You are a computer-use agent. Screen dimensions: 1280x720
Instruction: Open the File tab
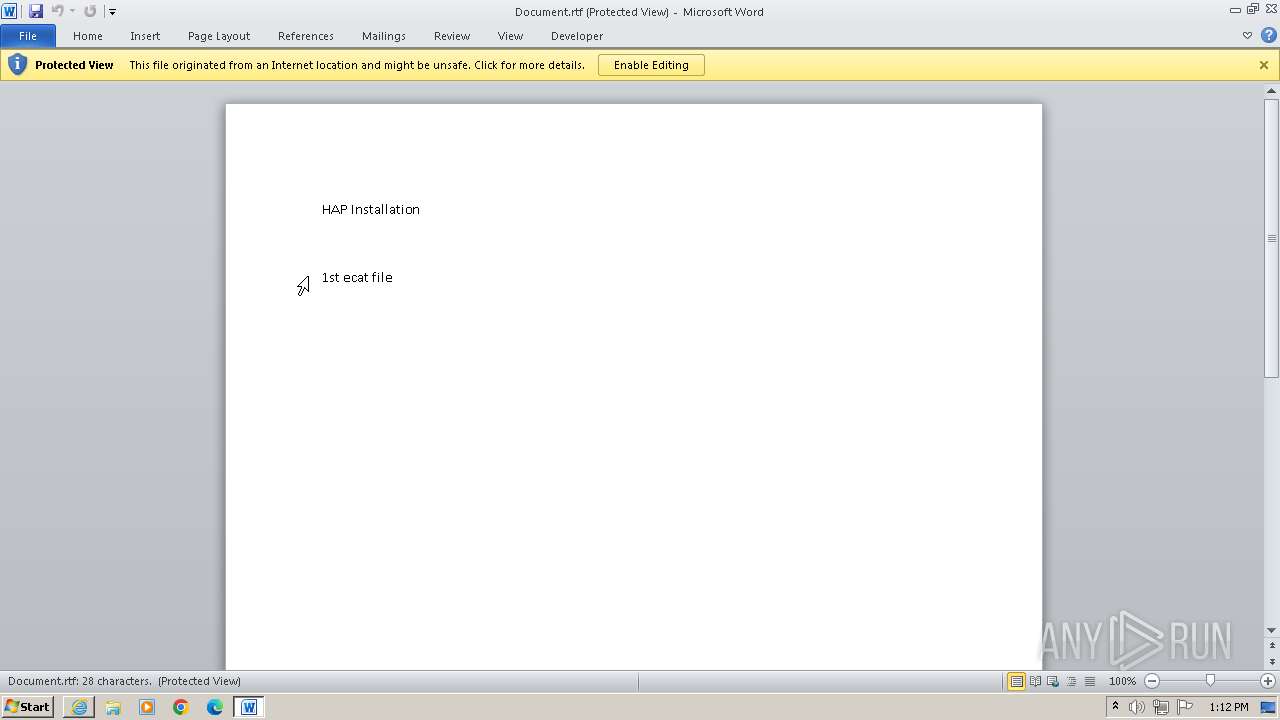click(28, 36)
